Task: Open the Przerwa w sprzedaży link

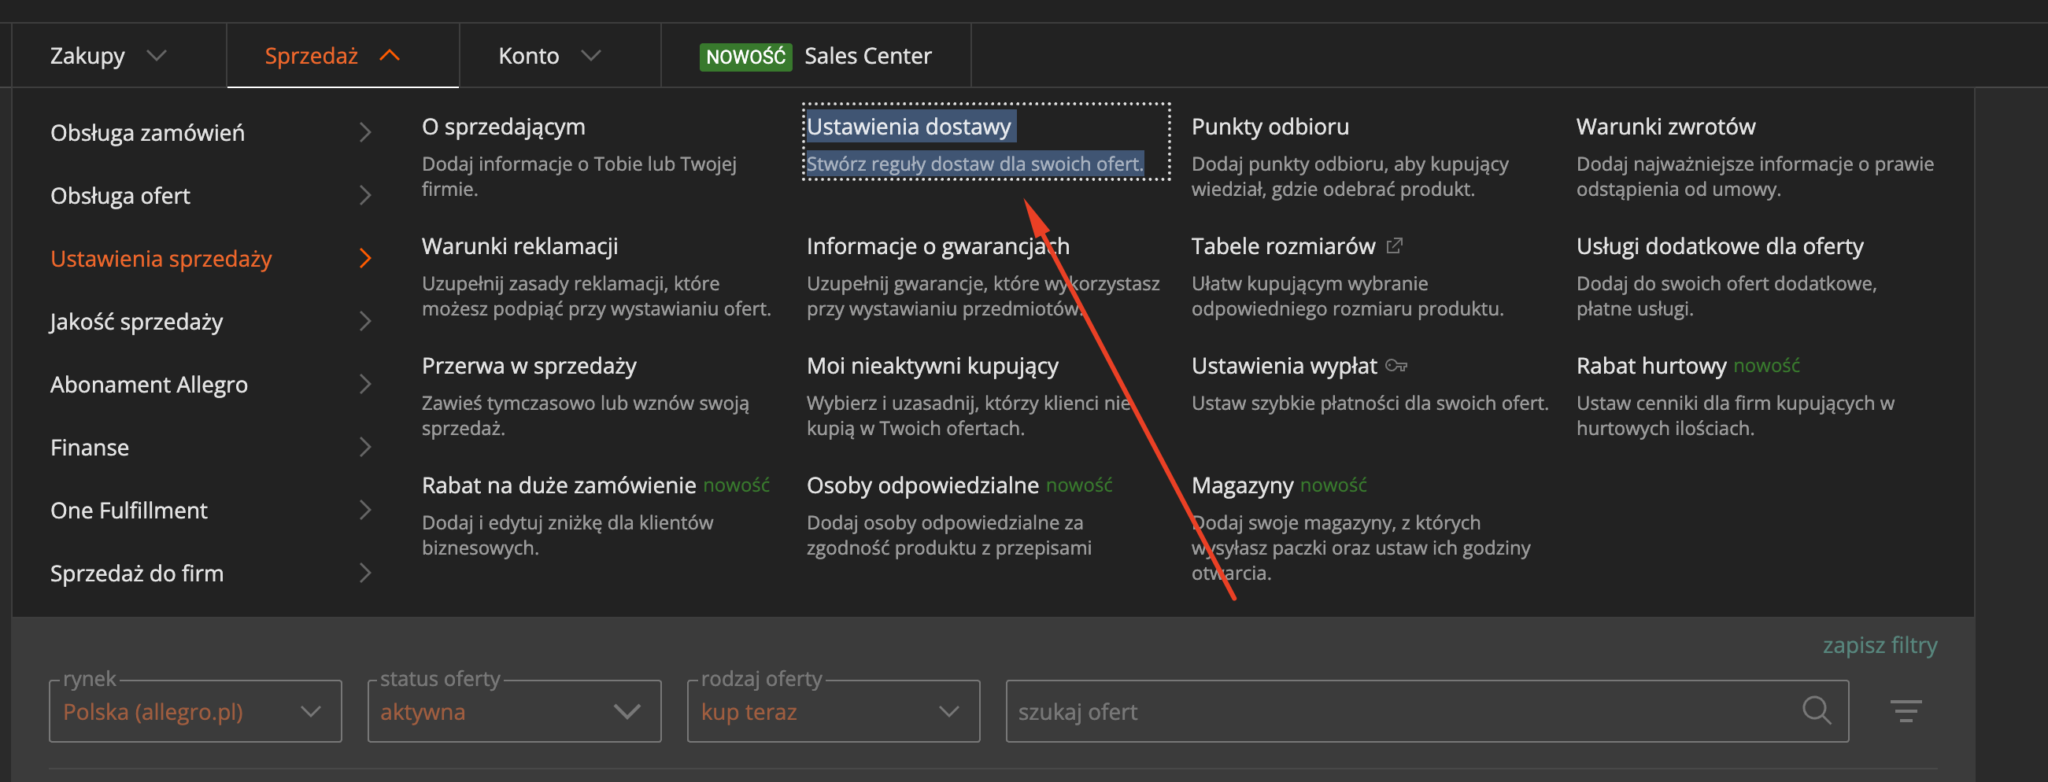Action: (529, 366)
